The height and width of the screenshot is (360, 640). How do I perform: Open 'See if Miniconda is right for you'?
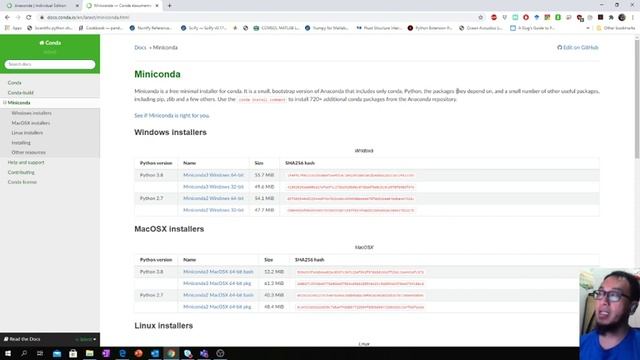click(171, 116)
